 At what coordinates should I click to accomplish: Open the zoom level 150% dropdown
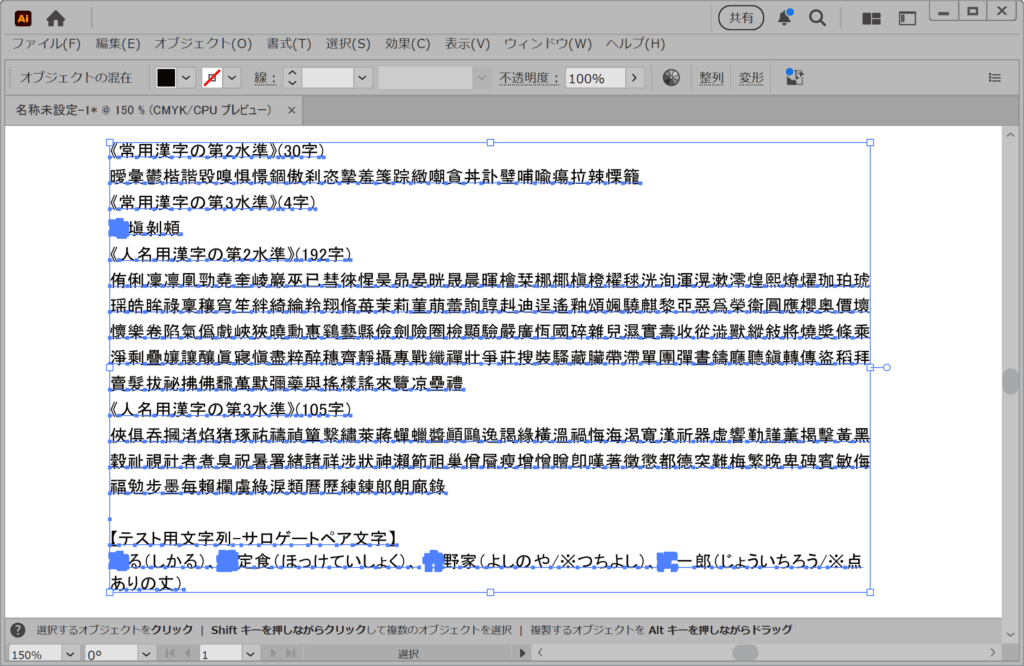coord(70,654)
